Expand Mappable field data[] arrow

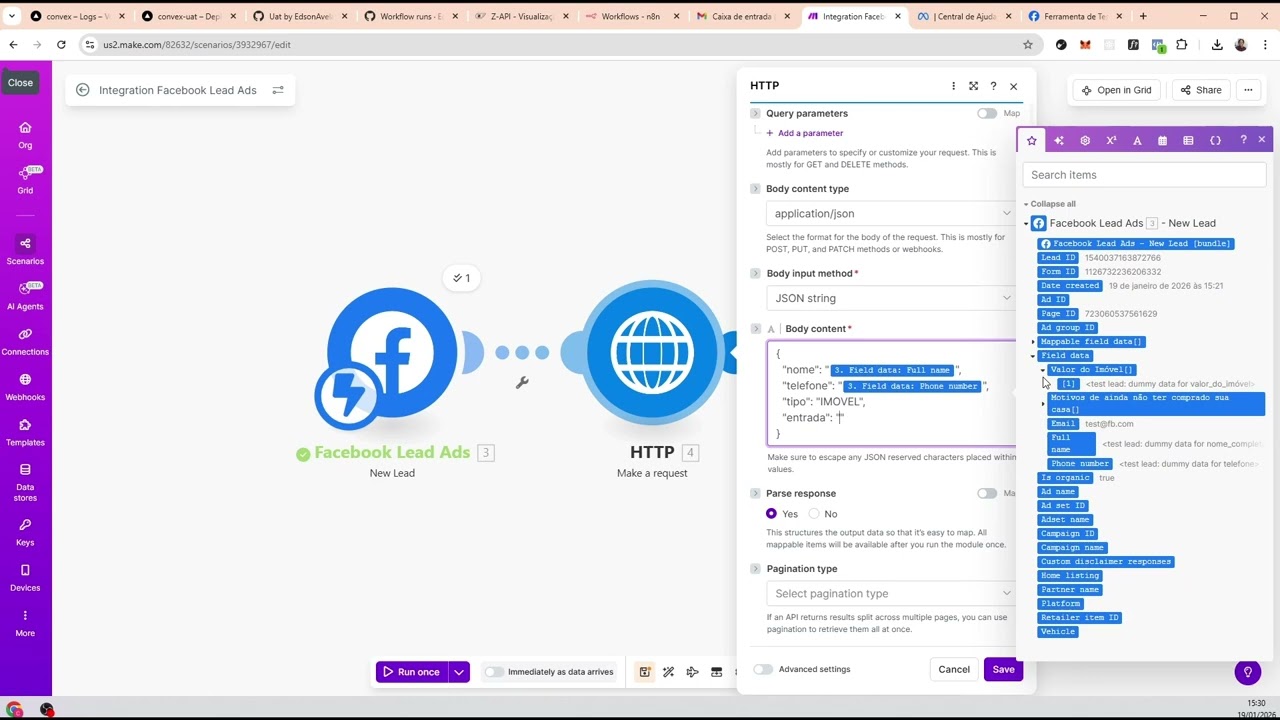(x=1033, y=342)
